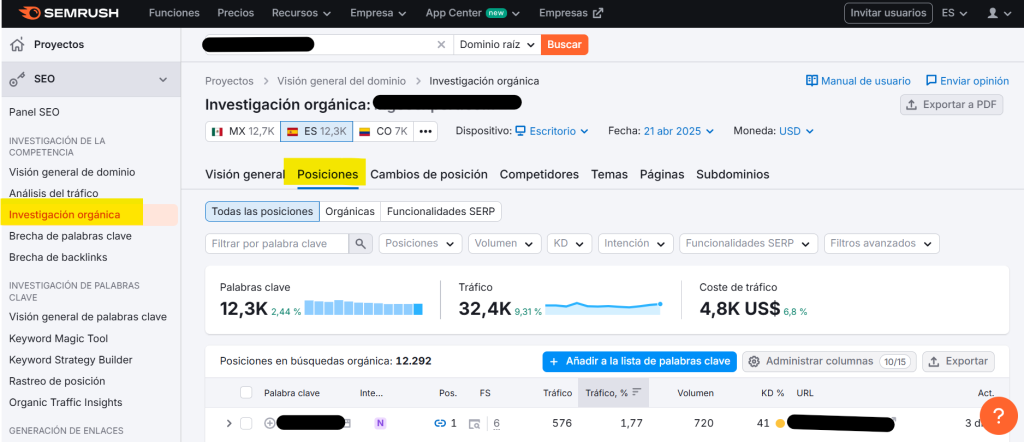The width and height of the screenshot is (1024, 442).
Task: Click the Proyectos home icon in sidebar
Action: click(x=17, y=45)
